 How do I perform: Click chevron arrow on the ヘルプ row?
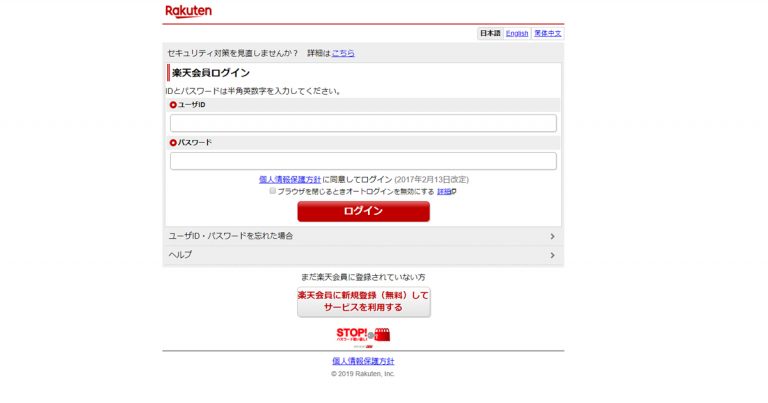[x=552, y=256]
